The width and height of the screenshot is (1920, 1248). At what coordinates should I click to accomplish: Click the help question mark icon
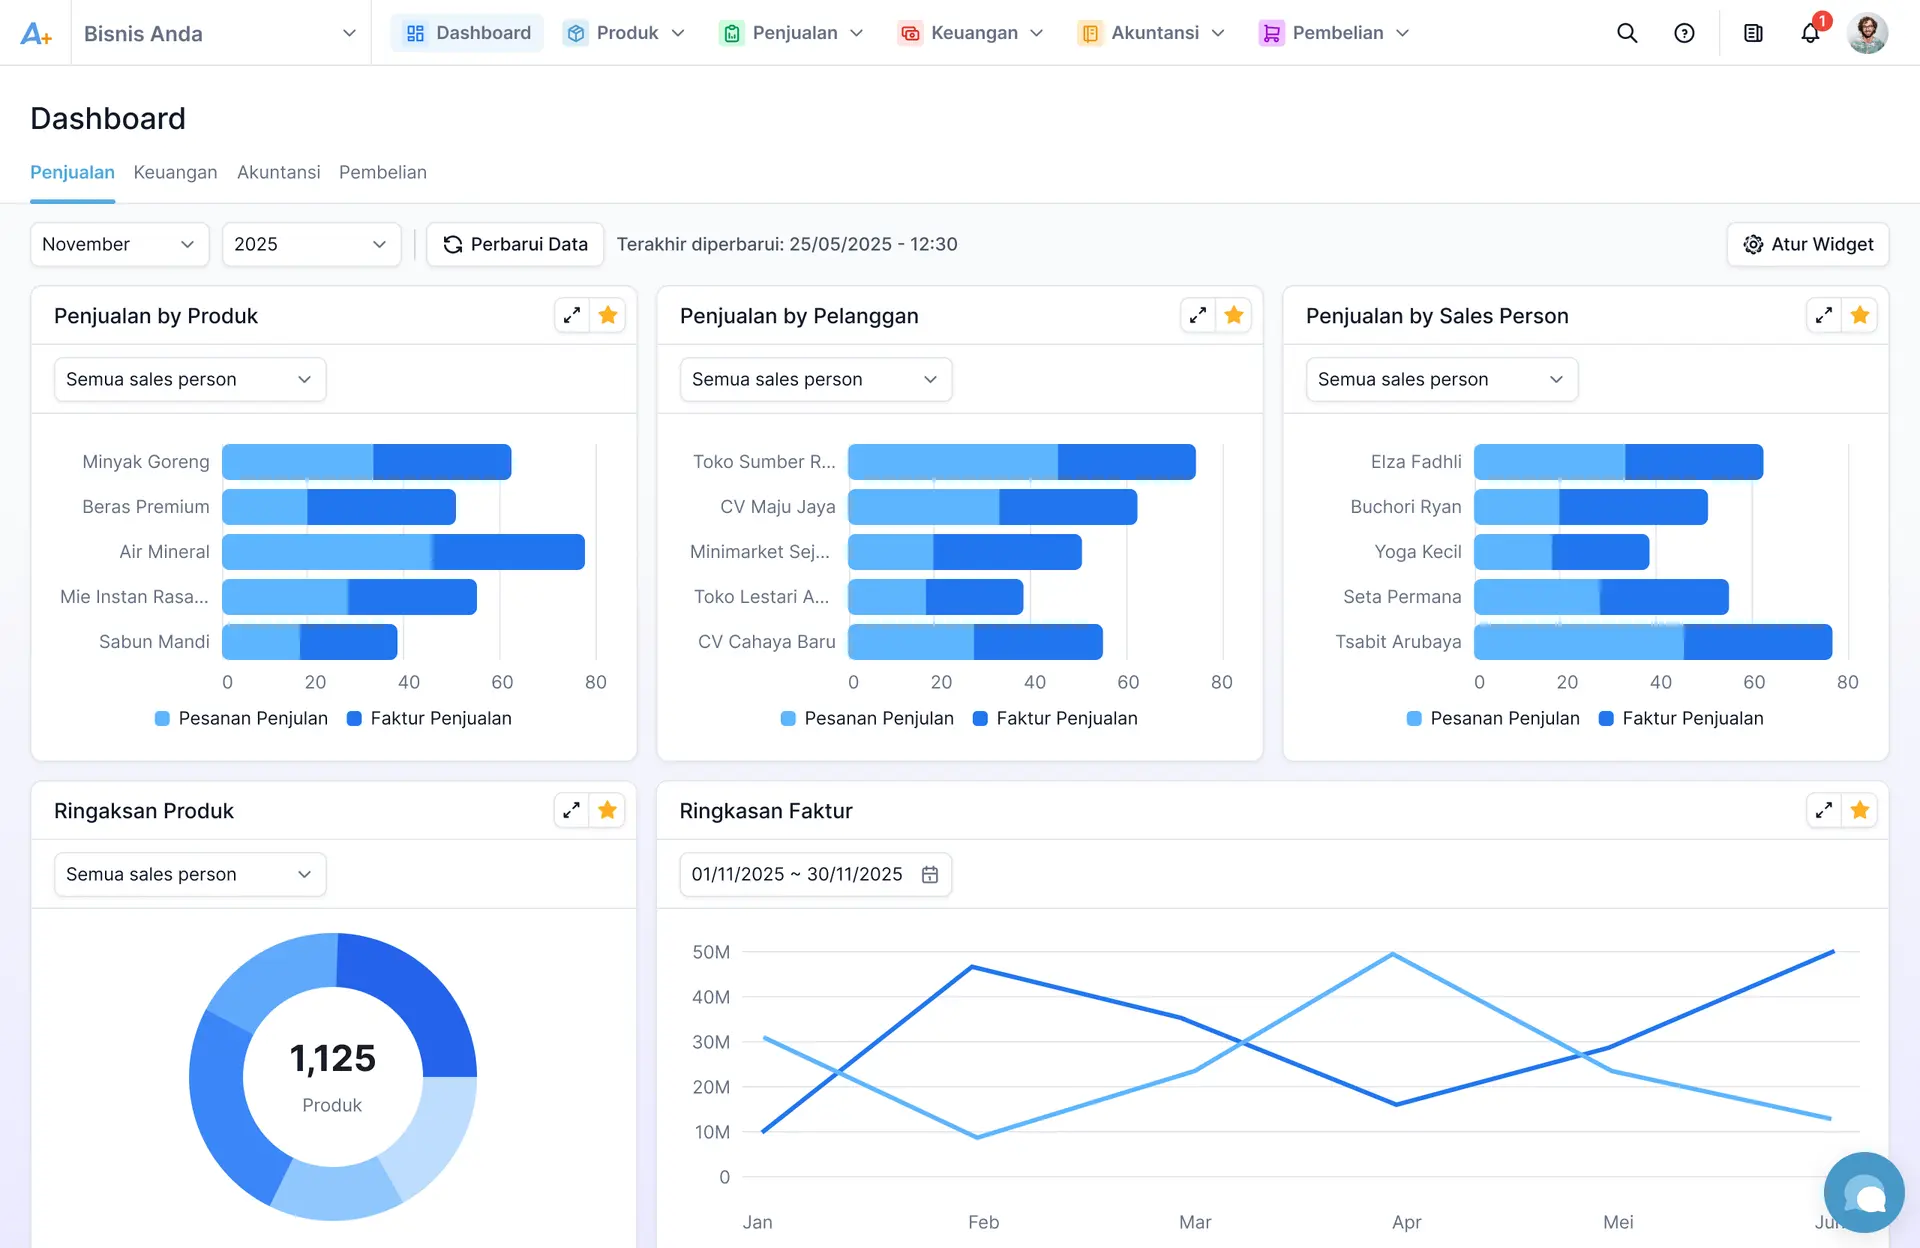tap(1685, 33)
